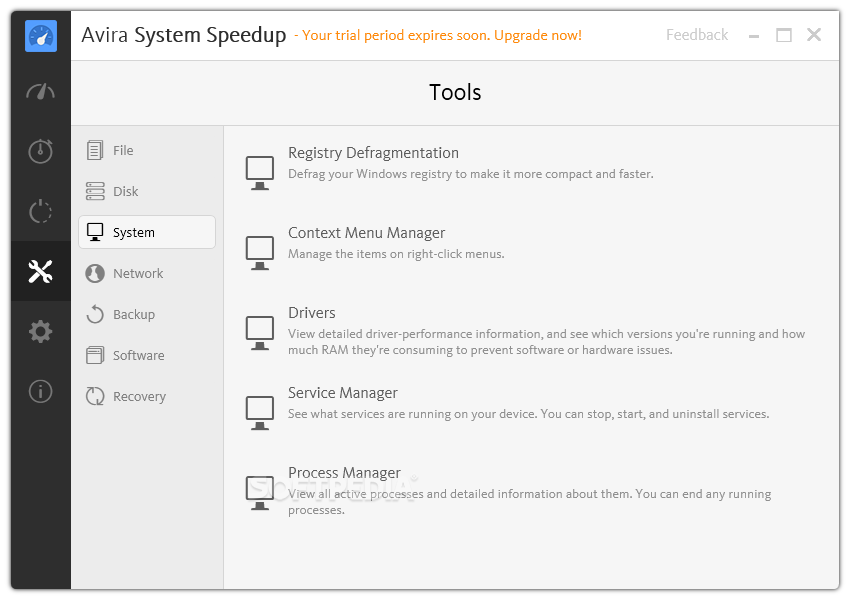Image resolution: width=850 pixels, height=600 pixels.
Task: Open the stopwatch optimizer section in sidebar
Action: pyautogui.click(x=41, y=151)
